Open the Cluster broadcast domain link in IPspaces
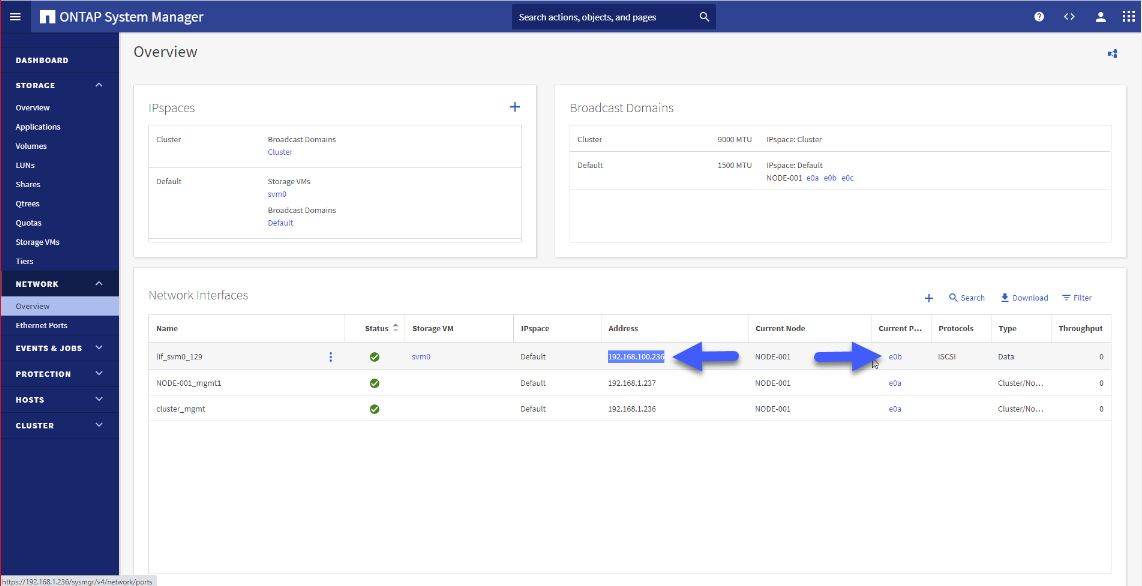Viewport: 1142px width, 586px height. click(280, 152)
